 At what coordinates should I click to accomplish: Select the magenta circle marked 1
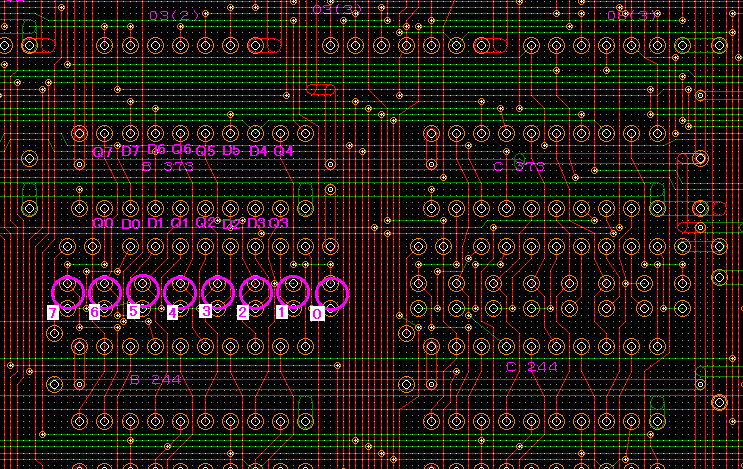pos(293,291)
